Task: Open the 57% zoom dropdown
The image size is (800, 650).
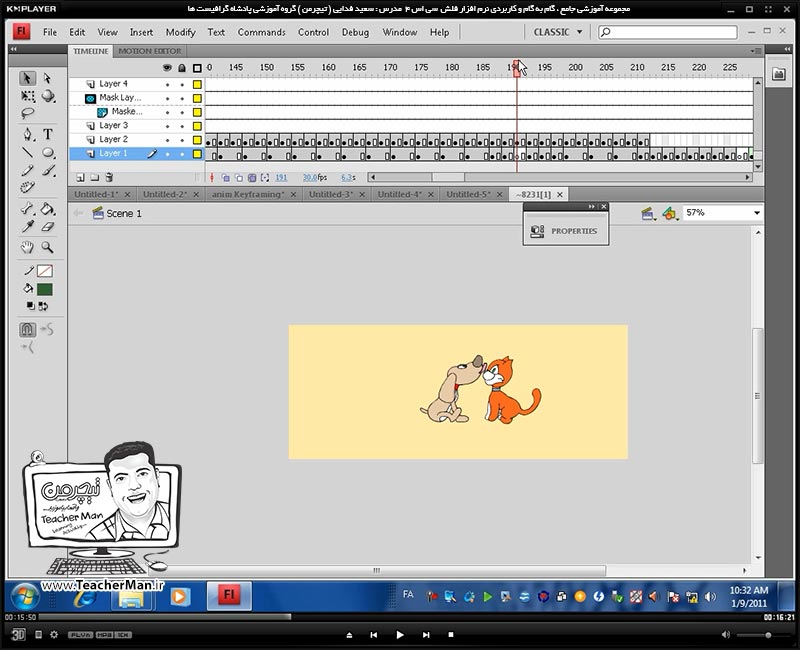Action: tap(757, 213)
